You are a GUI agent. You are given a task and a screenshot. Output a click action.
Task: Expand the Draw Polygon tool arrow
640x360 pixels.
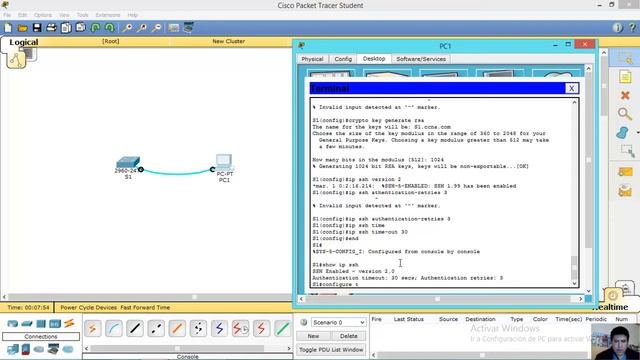(638, 133)
